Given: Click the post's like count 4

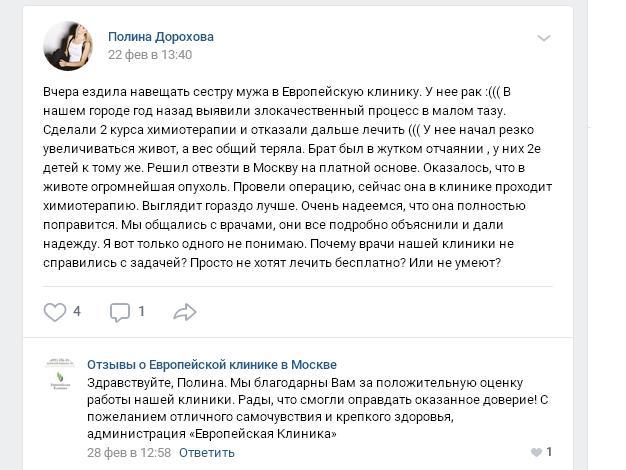Looking at the screenshot, I should click(77, 312).
